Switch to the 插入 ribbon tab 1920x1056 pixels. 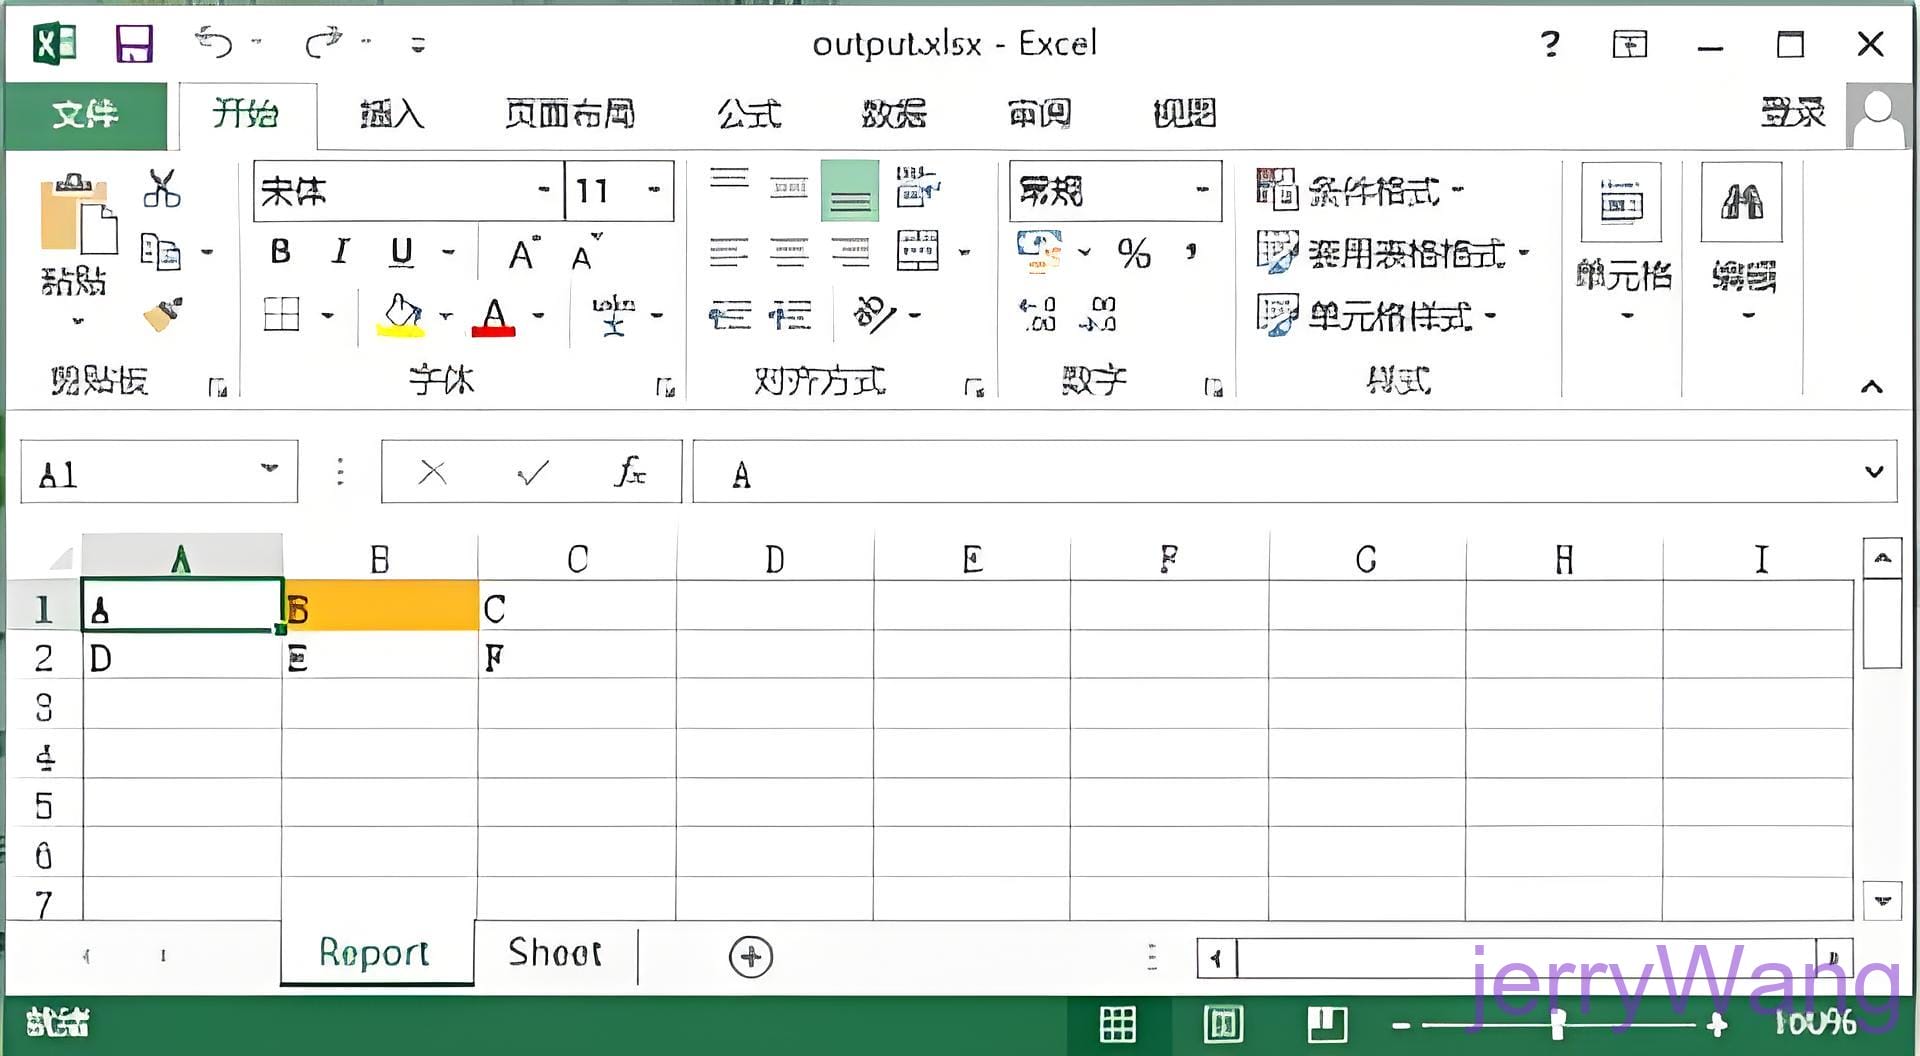click(x=392, y=114)
